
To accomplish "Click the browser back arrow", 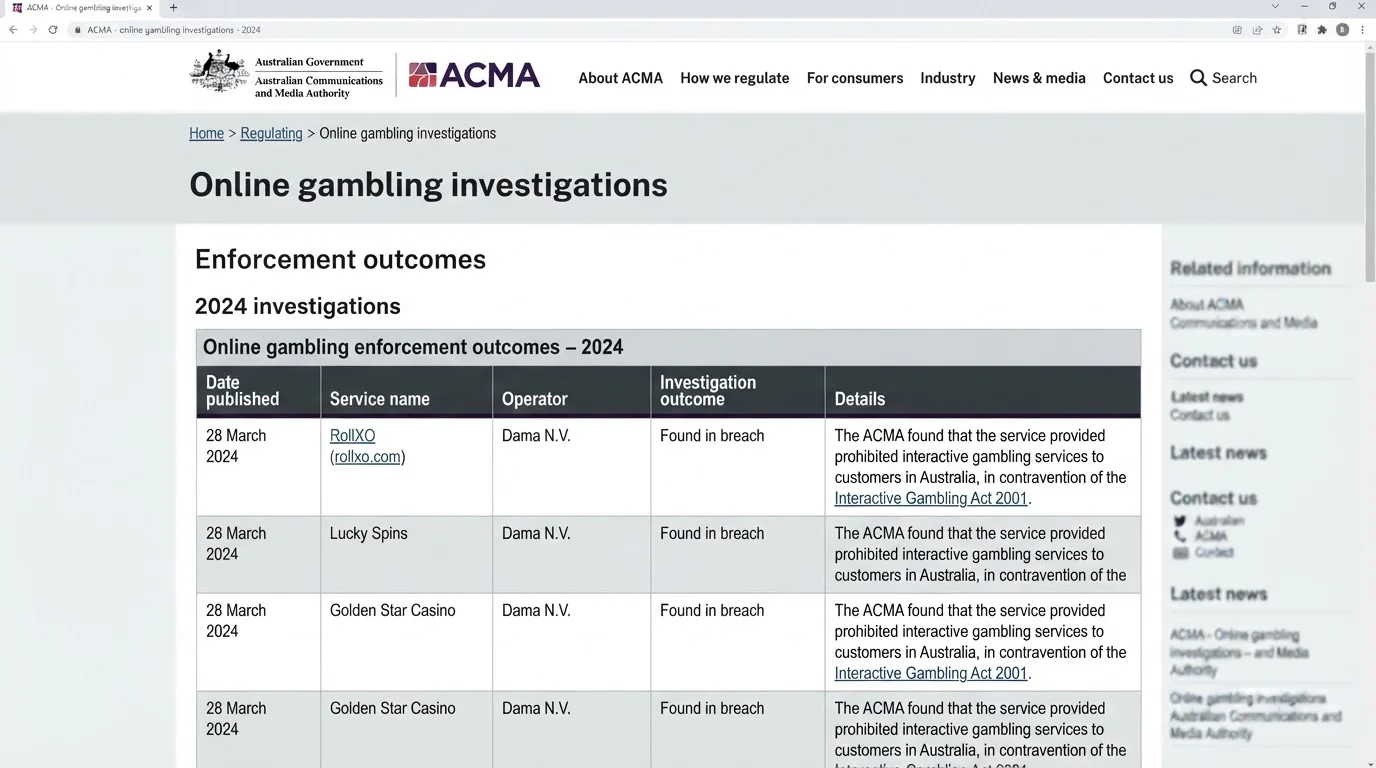I will point(13,30).
